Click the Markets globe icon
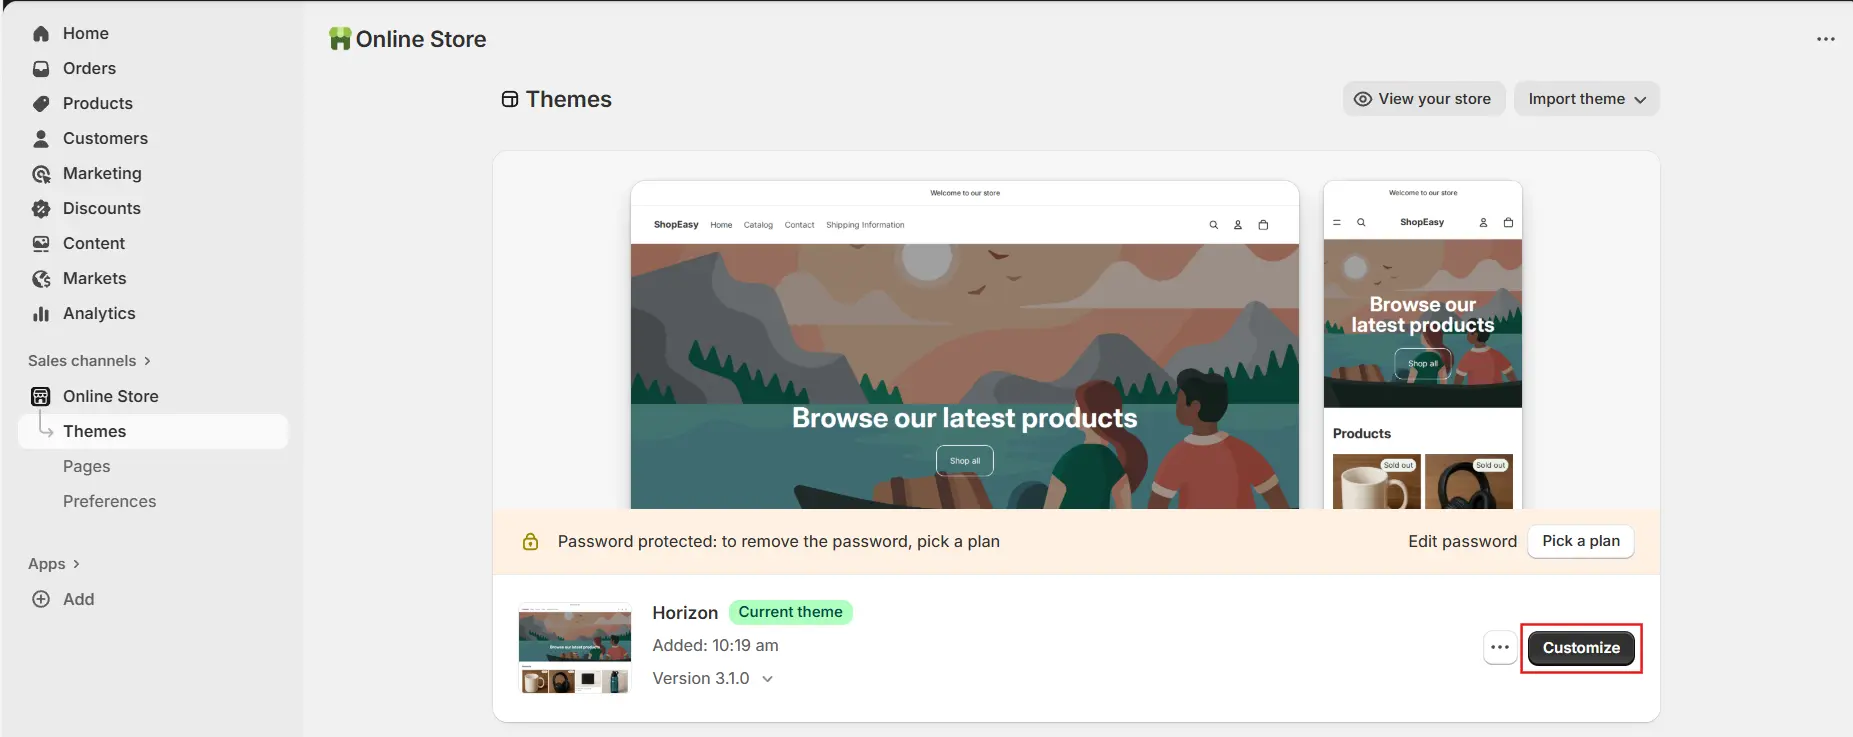1853x737 pixels. coord(41,279)
